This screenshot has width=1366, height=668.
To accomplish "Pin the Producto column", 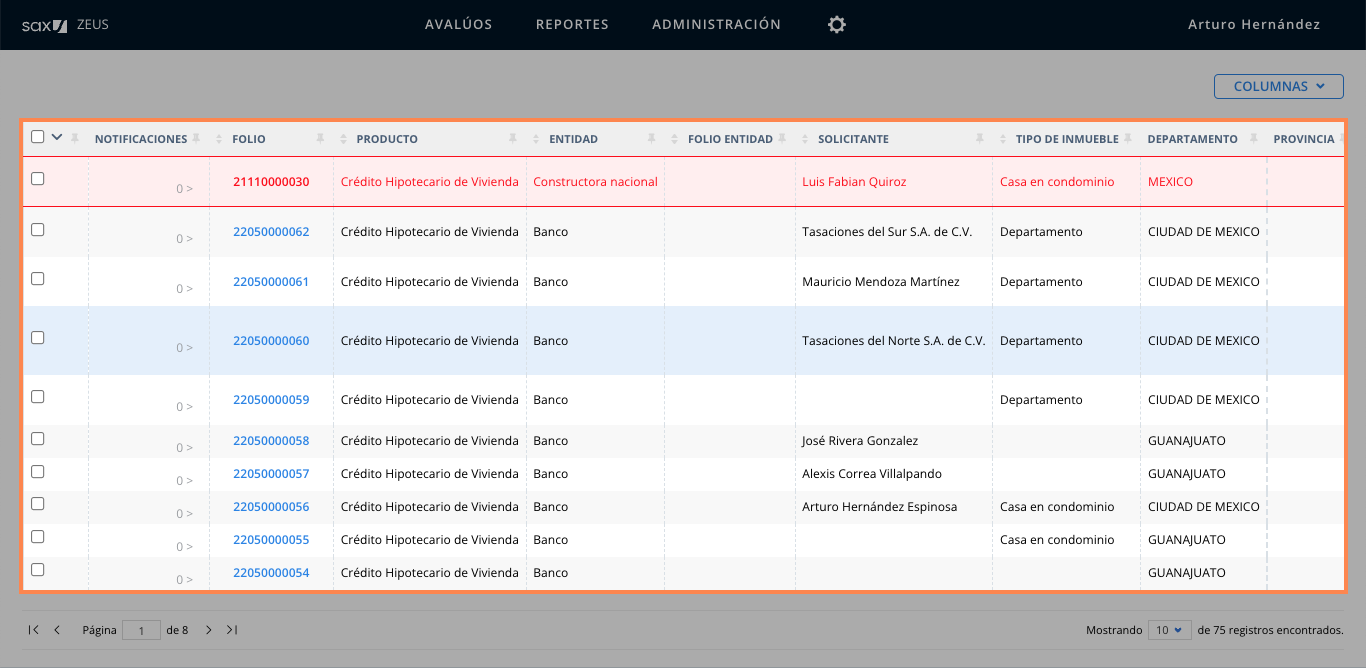I will pos(513,138).
